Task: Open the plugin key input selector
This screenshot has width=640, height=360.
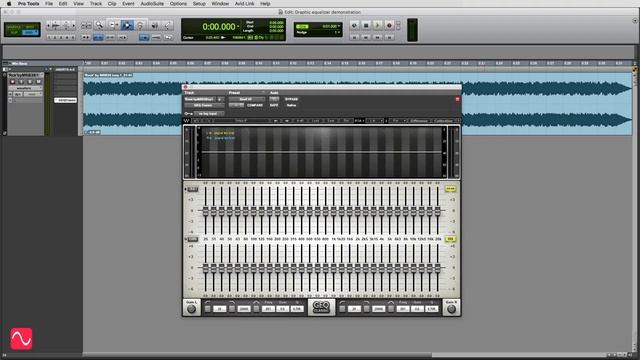Action: tap(209, 114)
